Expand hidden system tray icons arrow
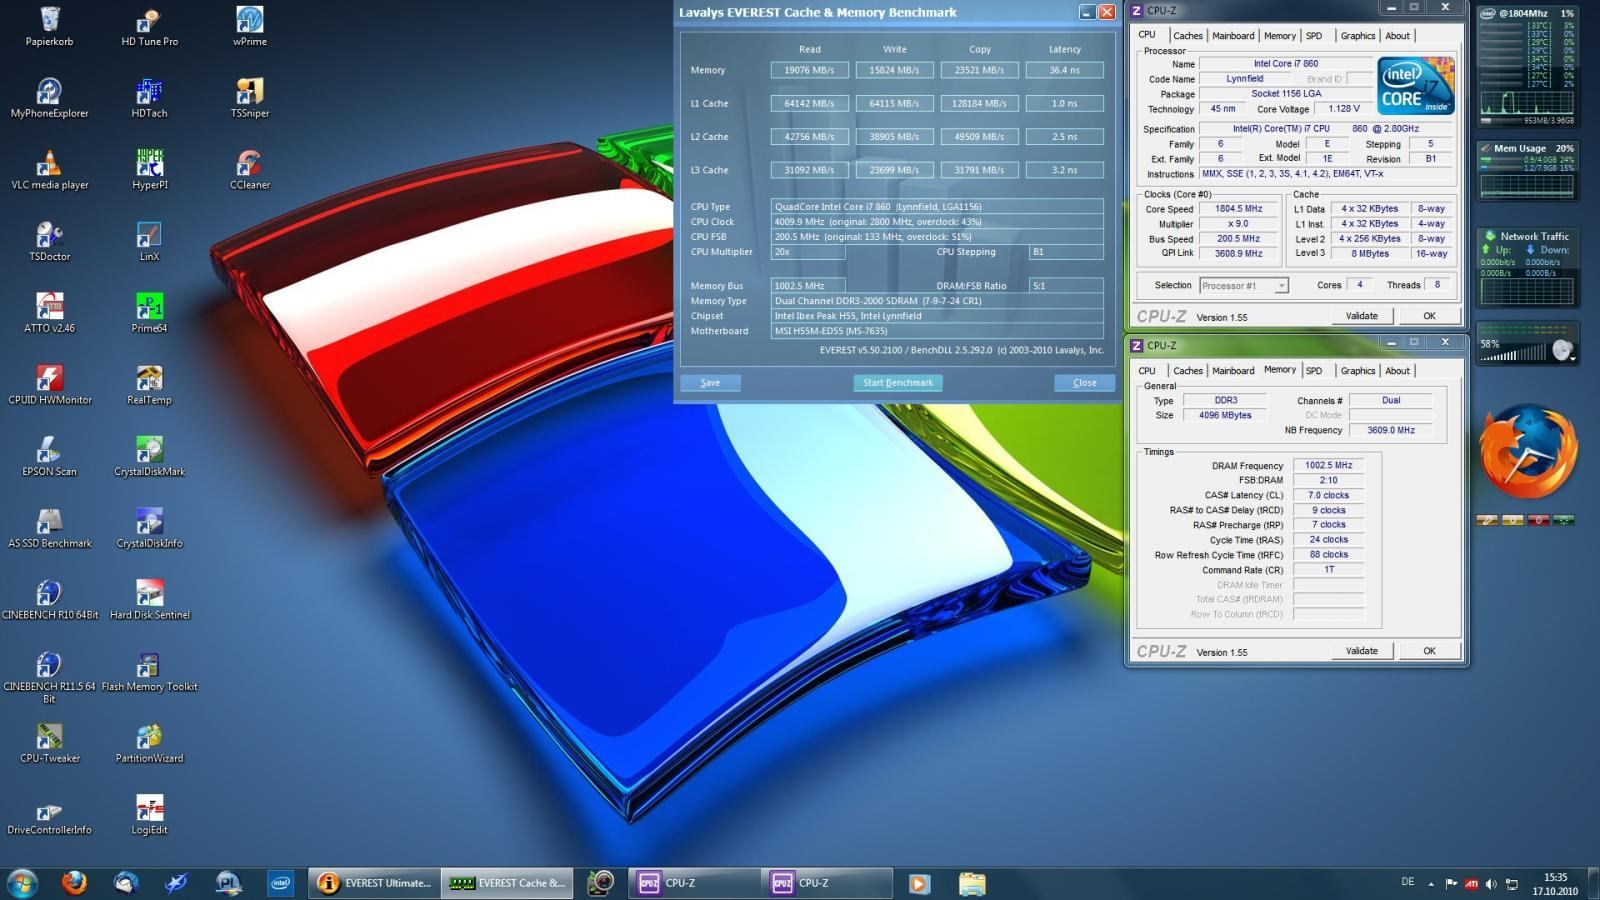 [1430, 884]
